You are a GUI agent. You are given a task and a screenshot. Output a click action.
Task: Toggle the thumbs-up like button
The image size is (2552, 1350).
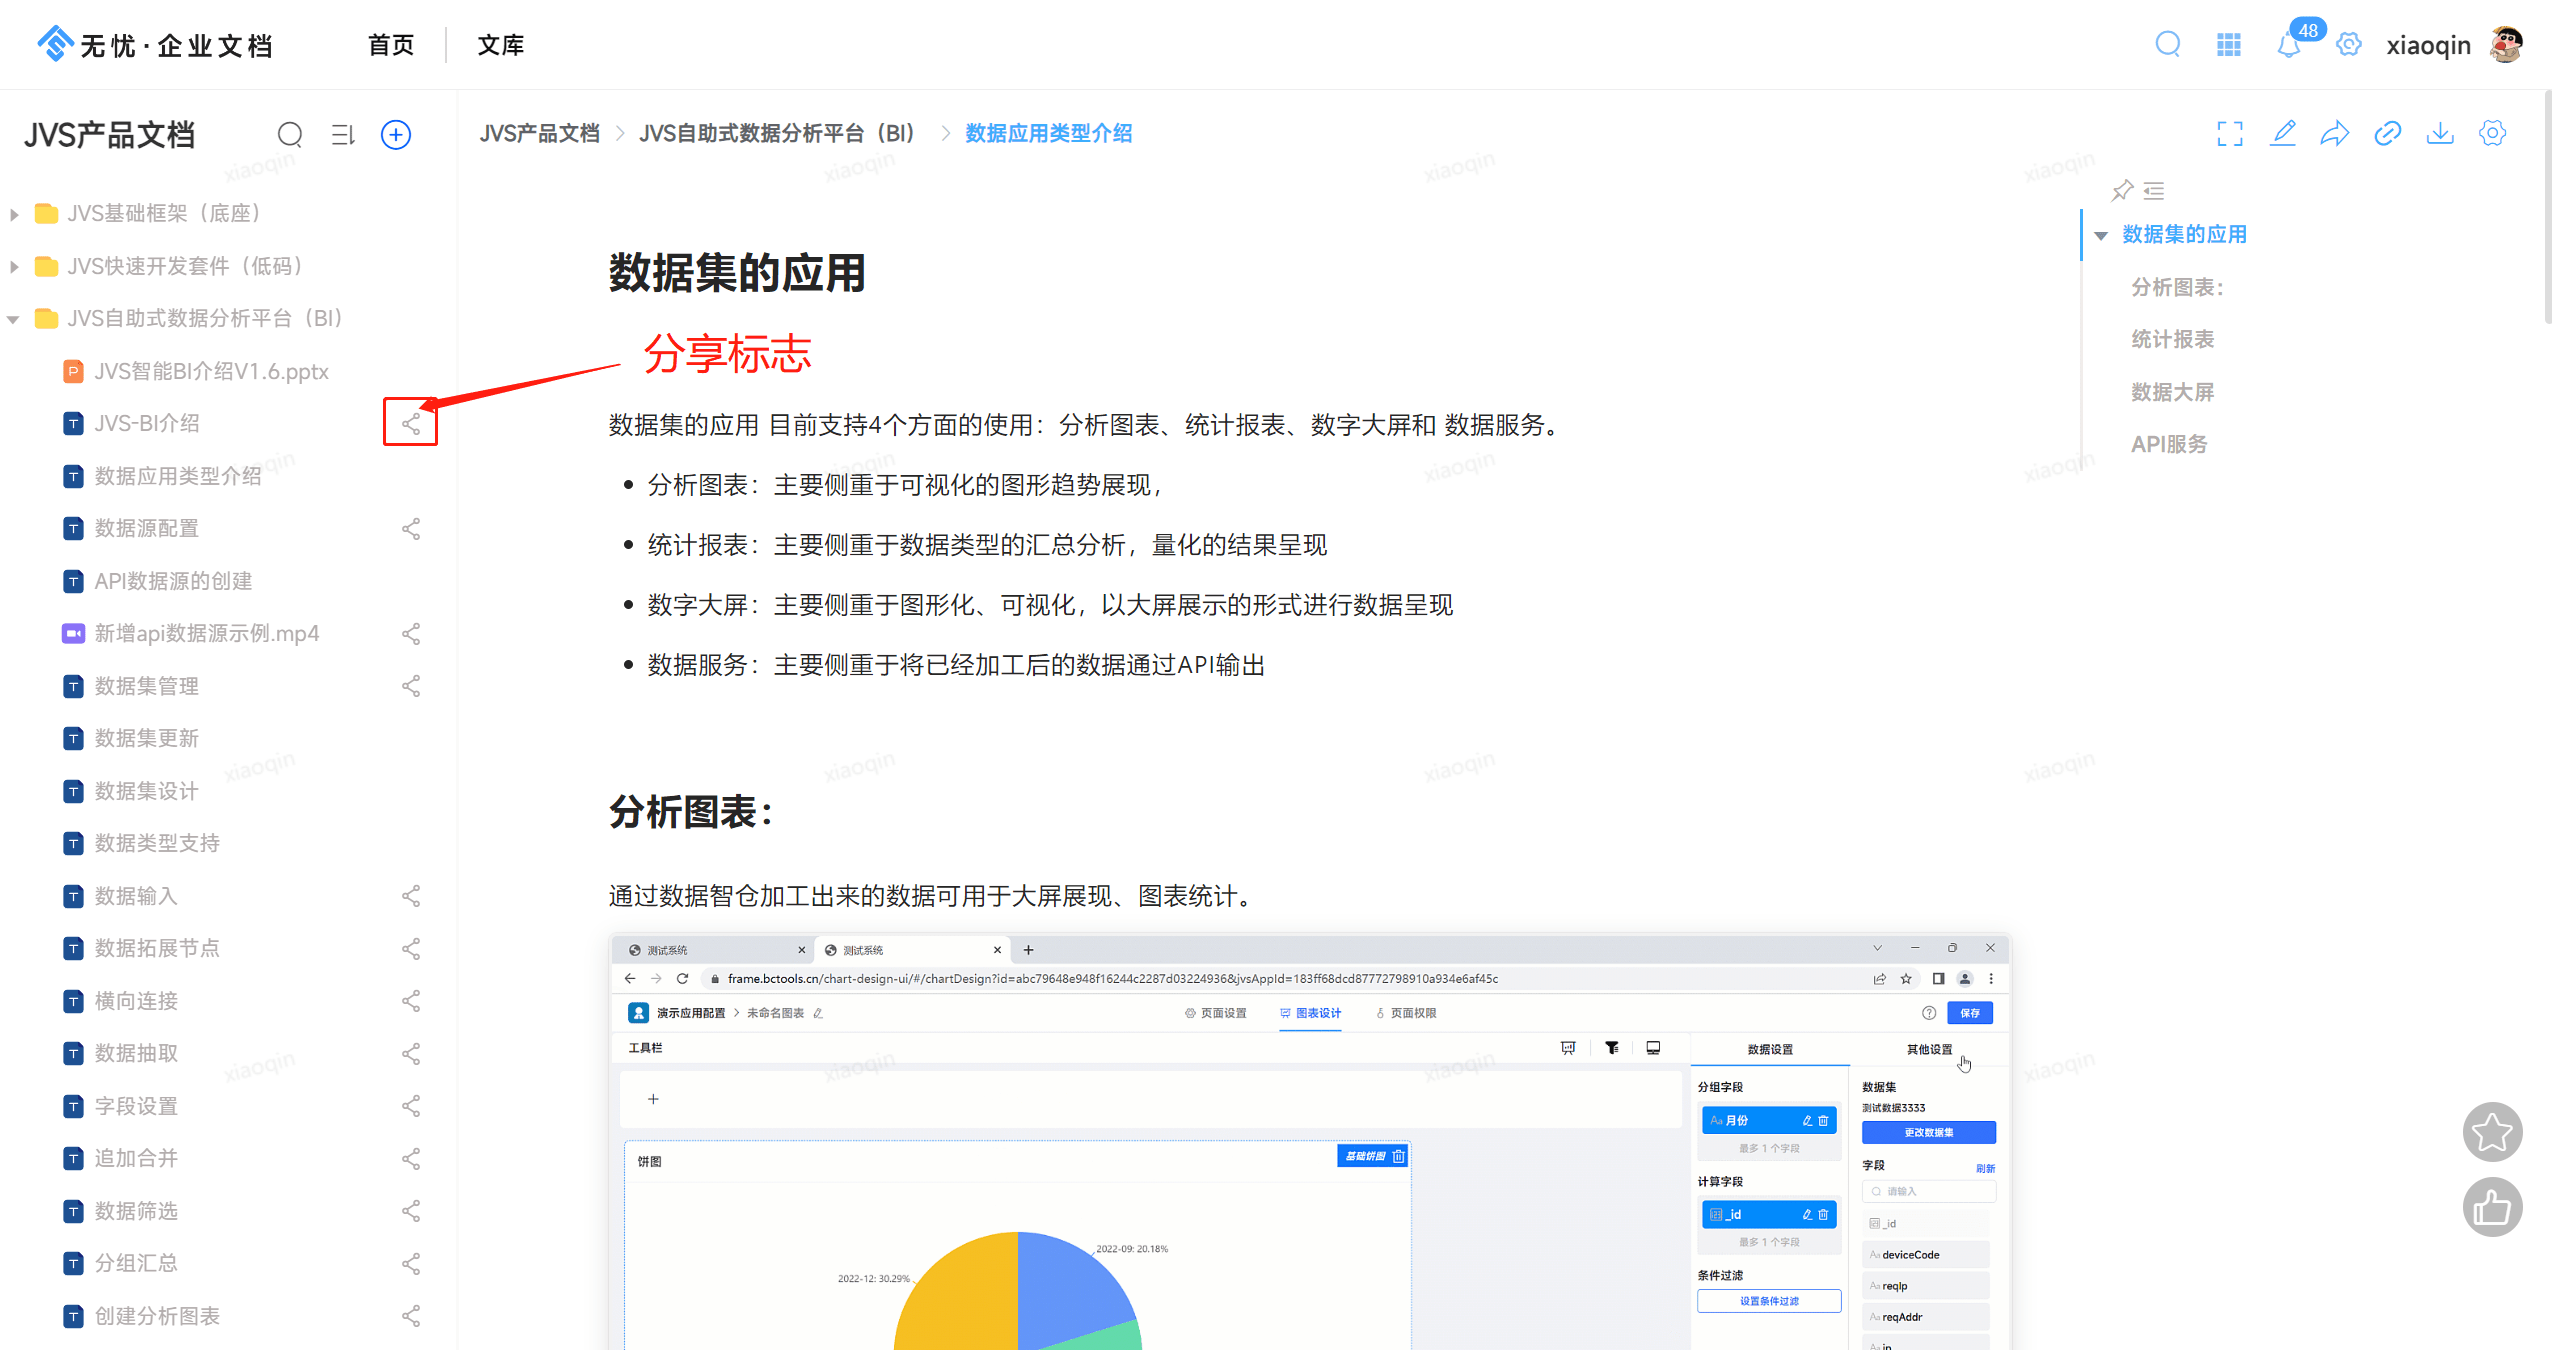[x=2492, y=1208]
